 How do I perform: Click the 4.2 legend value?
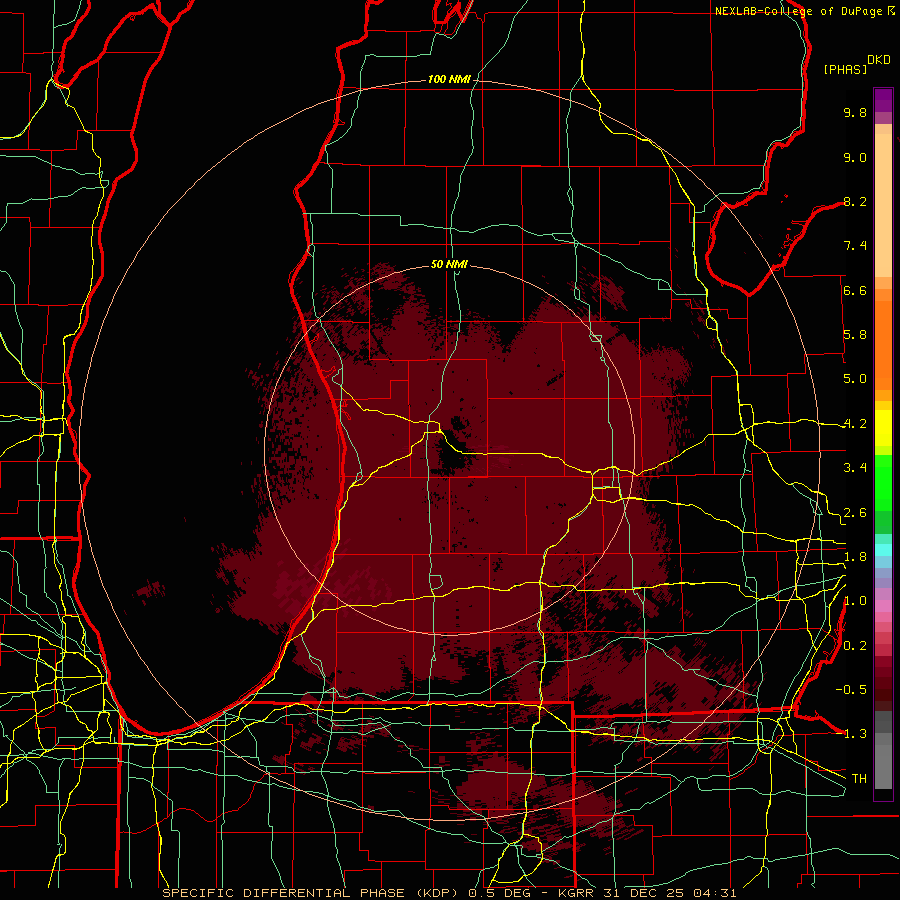[855, 424]
